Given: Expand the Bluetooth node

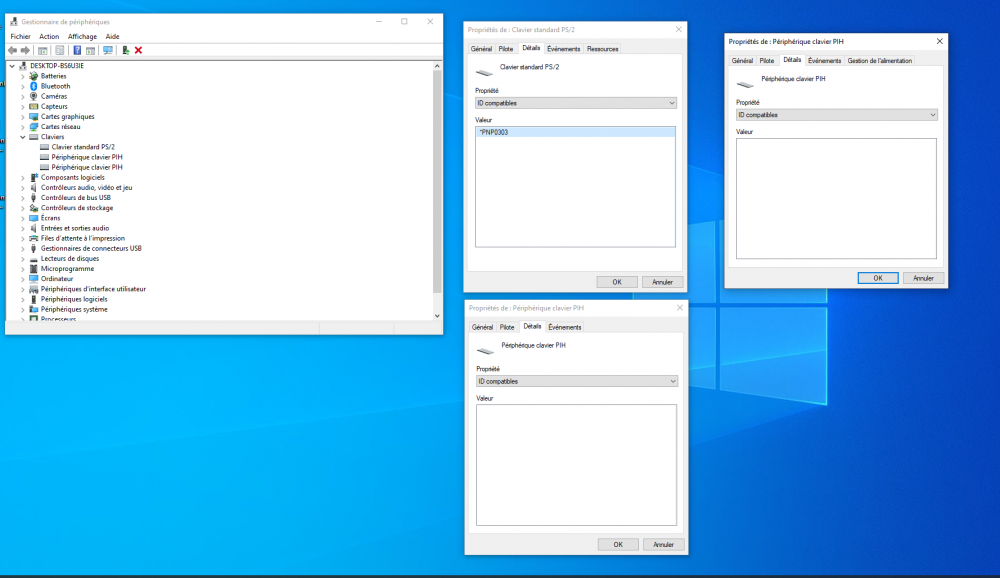Looking at the screenshot, I should [23, 86].
